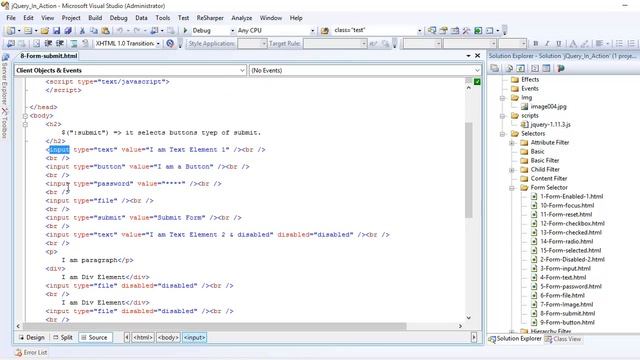Image resolution: width=640 pixels, height=360 pixels.
Task: Click the New Project toolbar icon
Action: (x=11, y=31)
